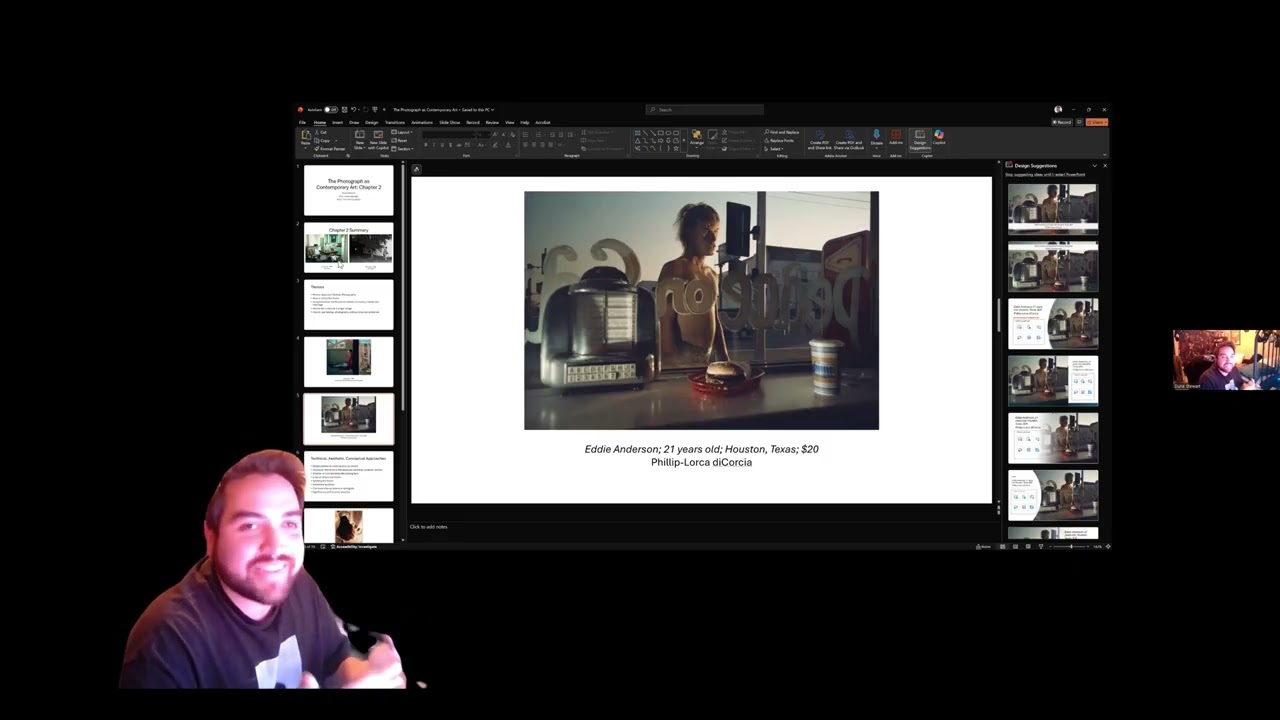Click the Search box in title bar
1280x720 pixels.
(704, 110)
